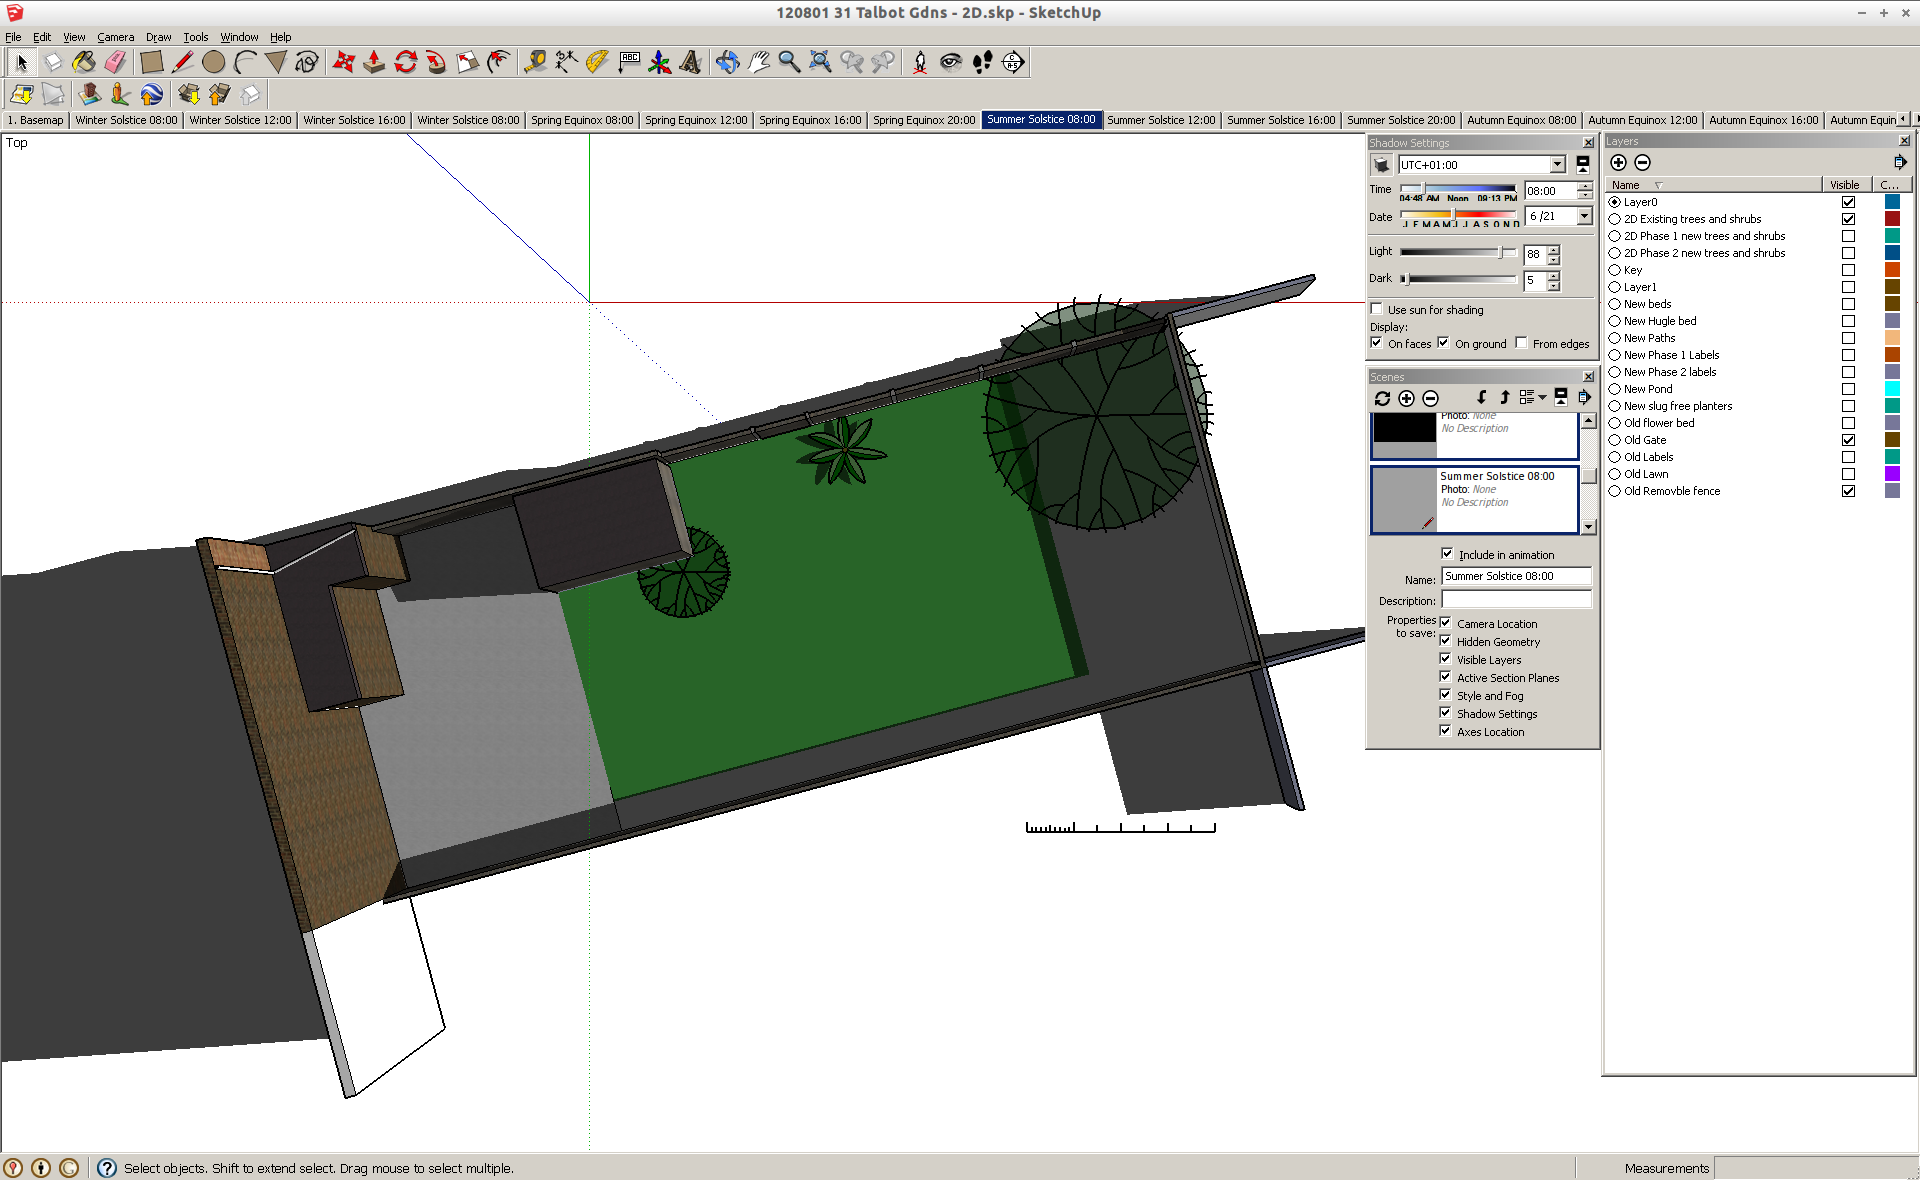Image resolution: width=1920 pixels, height=1180 pixels.
Task: Open the shadow date dropdown
Action: pyautogui.click(x=1584, y=216)
